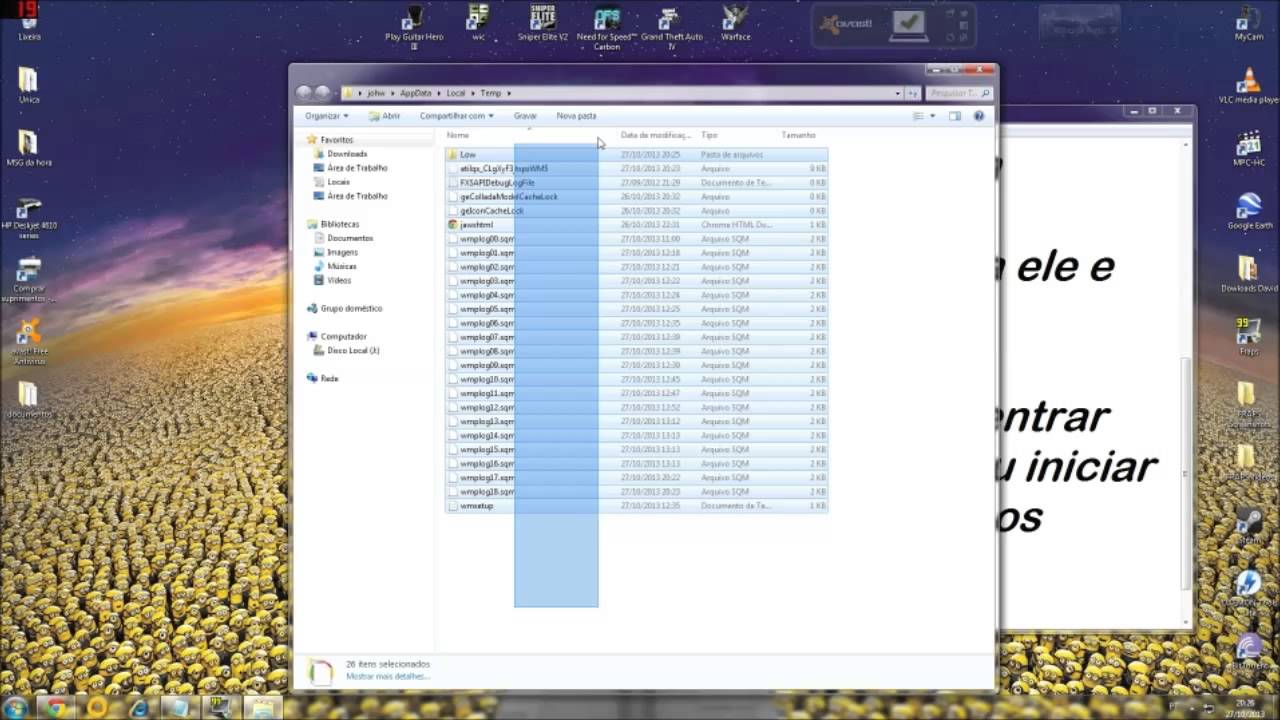Open Músicas library

click(342, 266)
